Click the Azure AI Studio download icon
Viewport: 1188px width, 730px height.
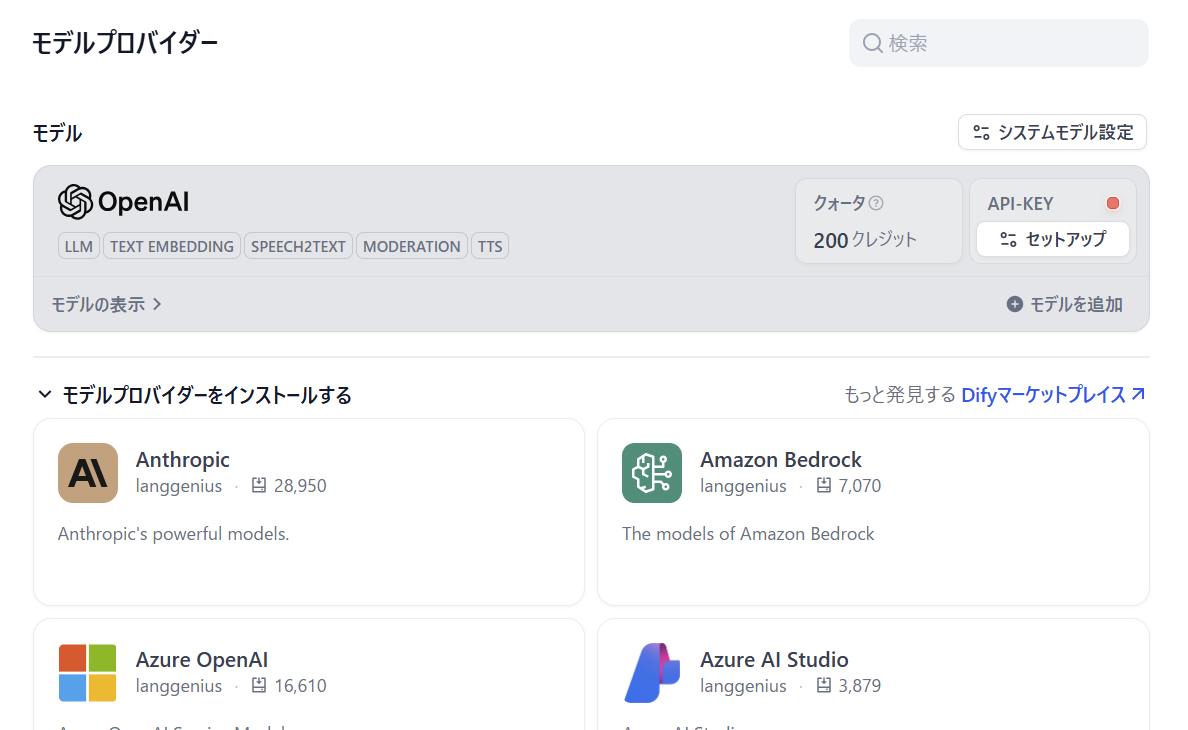[x=824, y=685]
